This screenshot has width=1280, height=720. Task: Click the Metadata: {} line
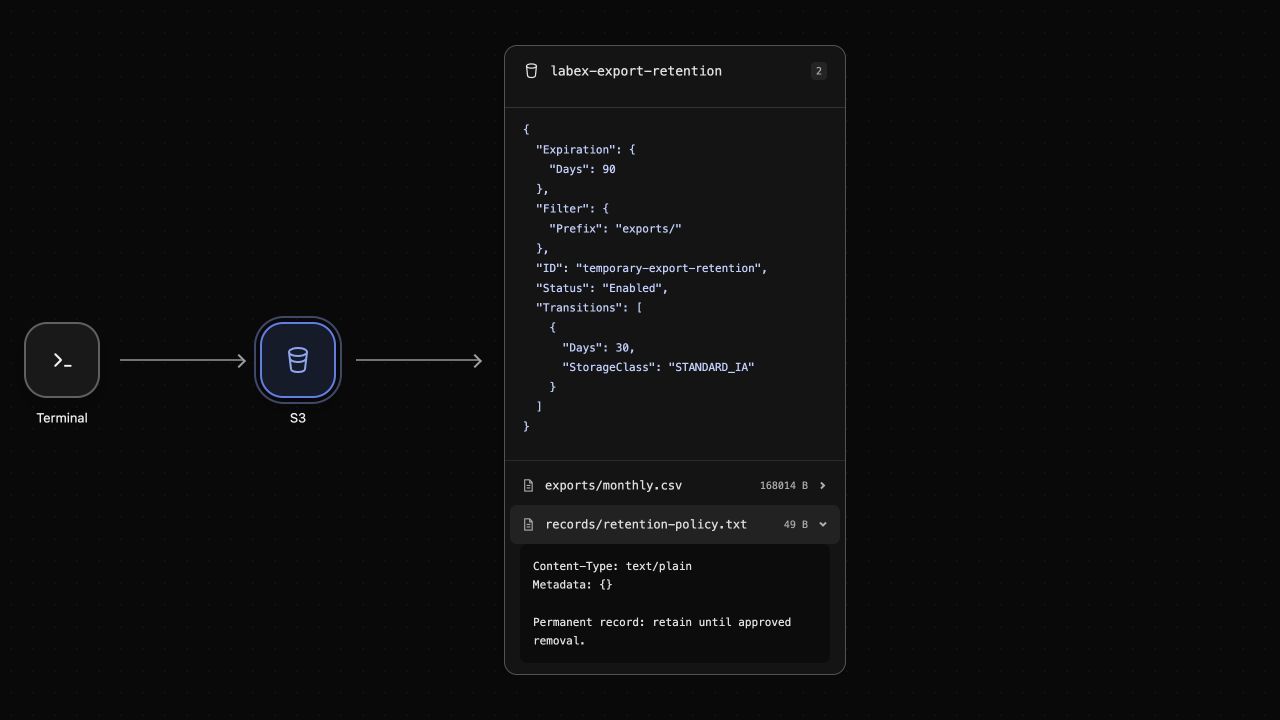[573, 585]
